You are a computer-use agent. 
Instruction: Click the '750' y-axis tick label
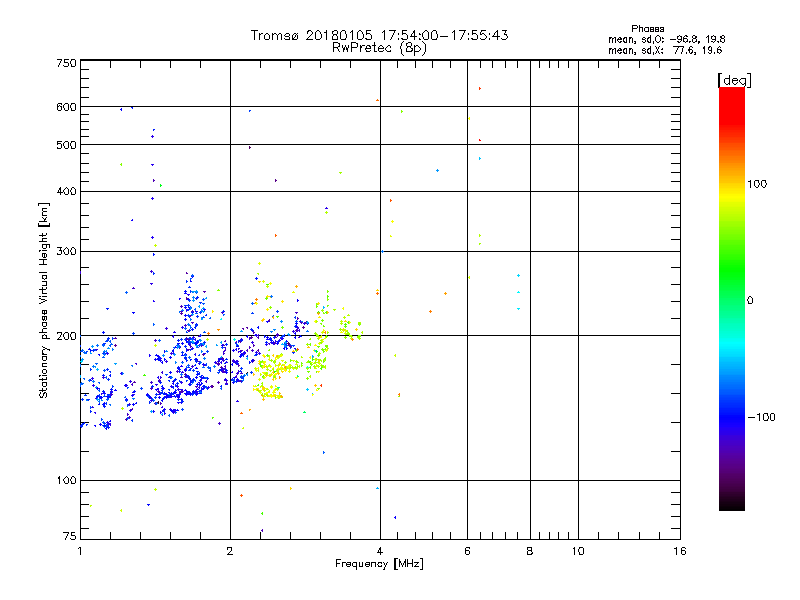(66, 63)
